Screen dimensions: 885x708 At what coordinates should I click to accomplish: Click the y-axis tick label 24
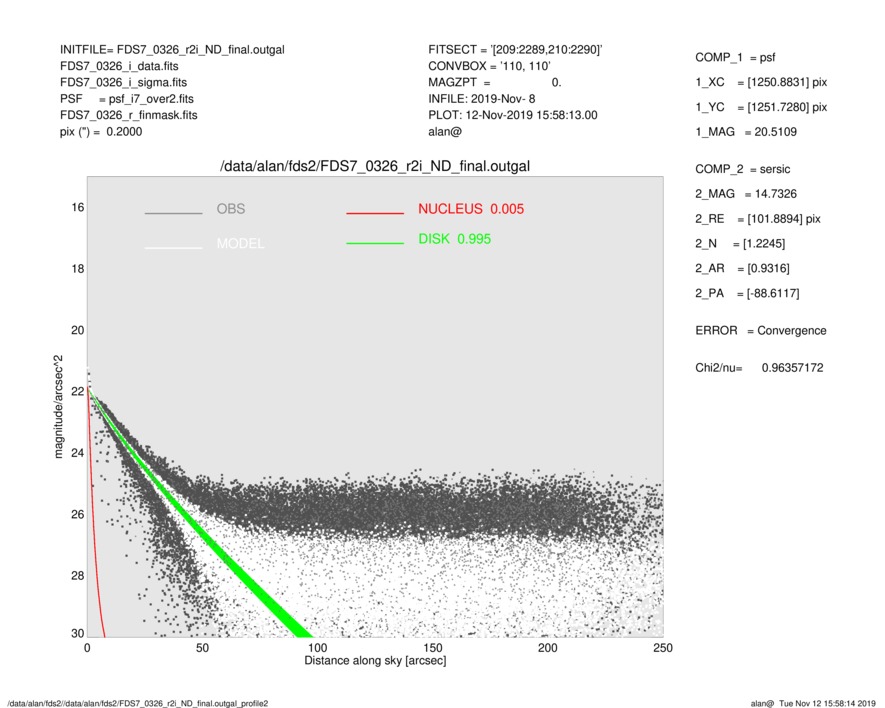[x=78, y=453]
